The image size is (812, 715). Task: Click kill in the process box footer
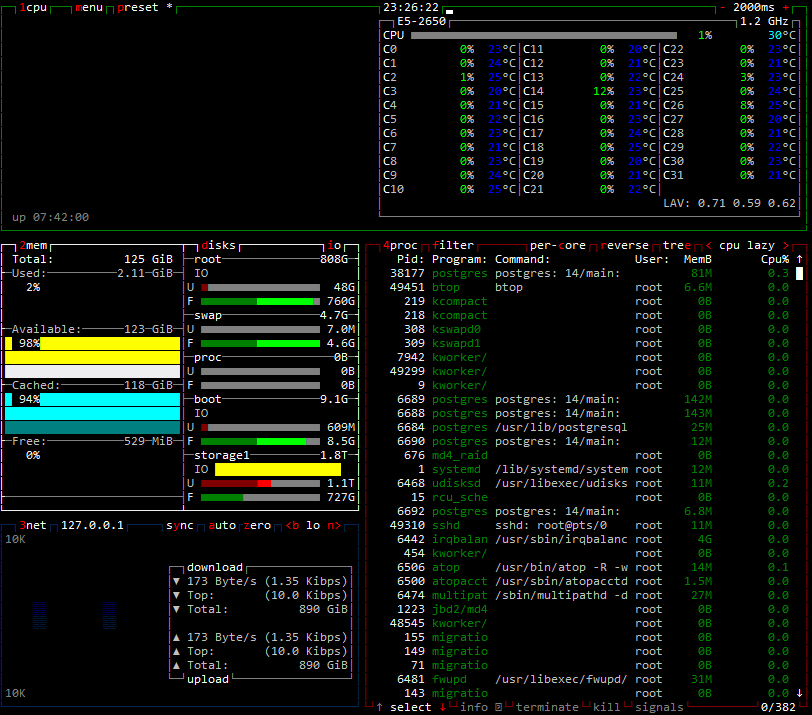coord(606,707)
